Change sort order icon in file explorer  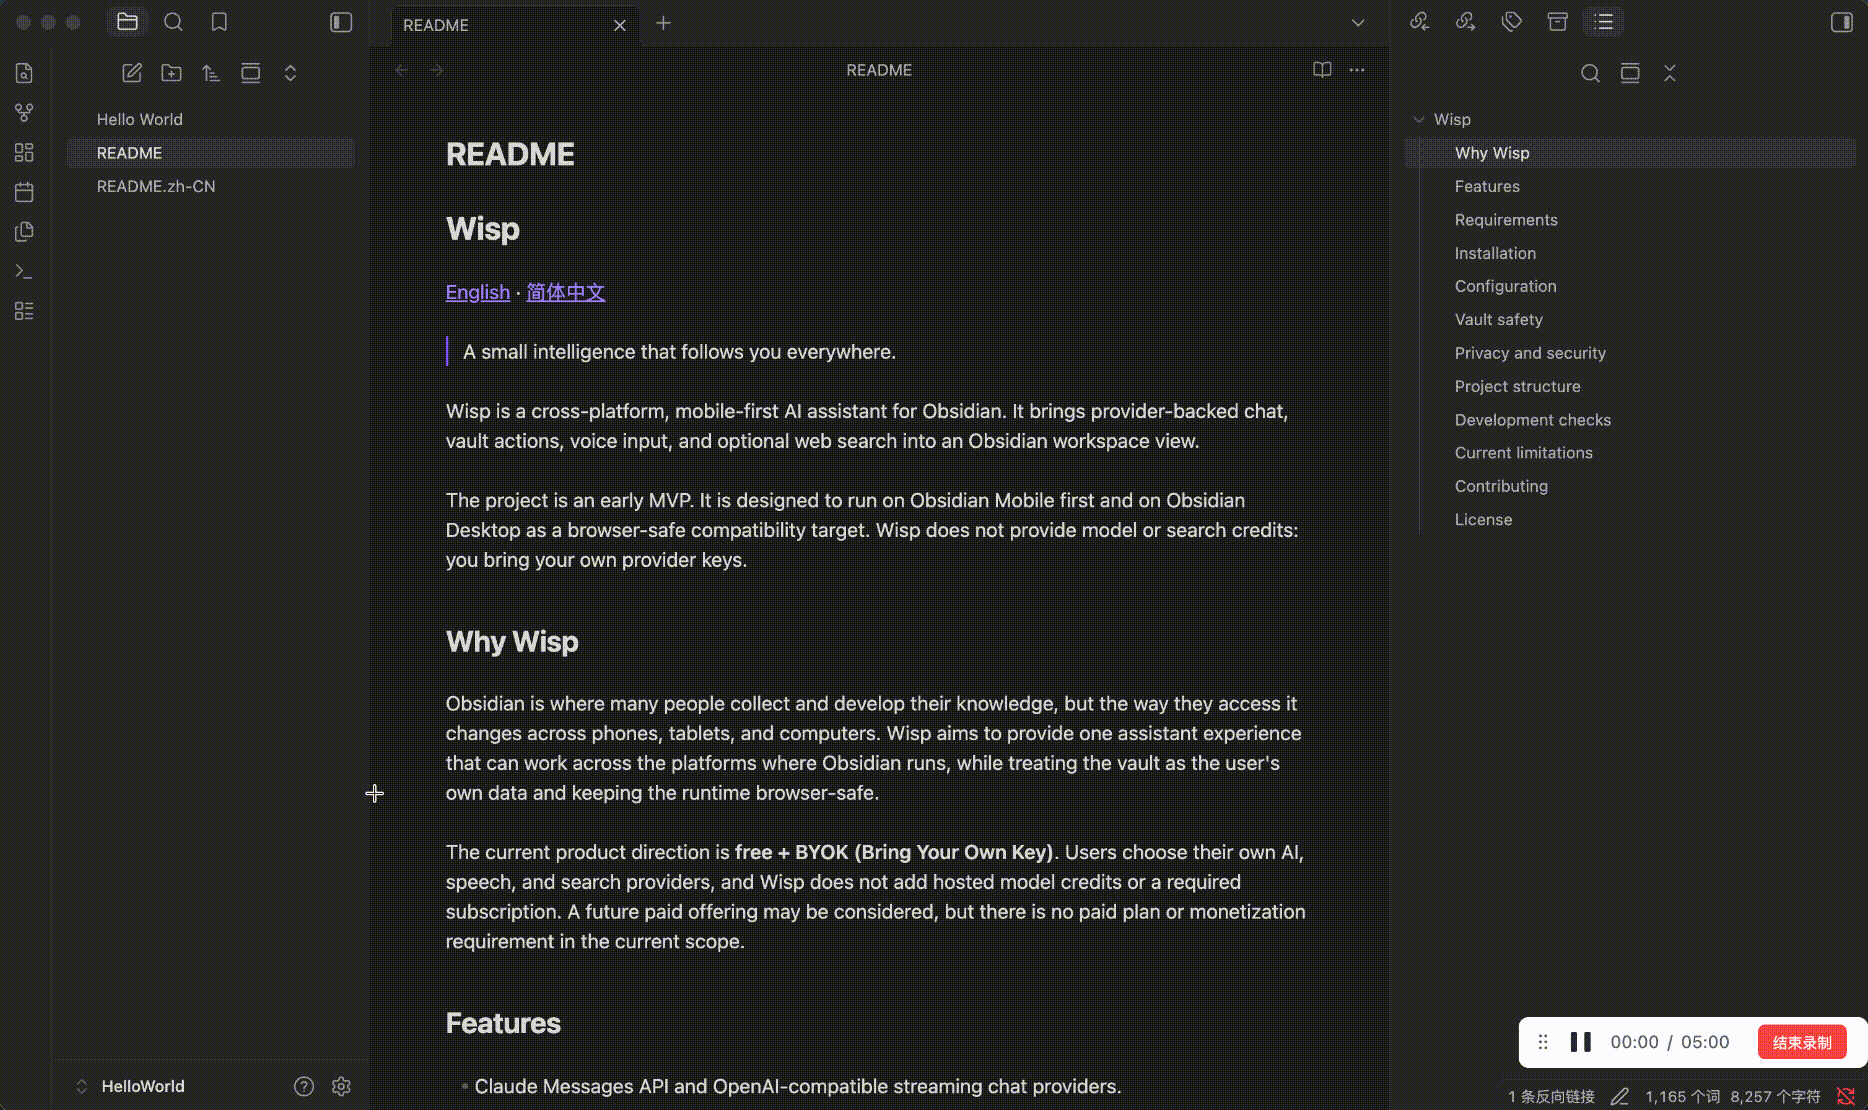point(211,73)
